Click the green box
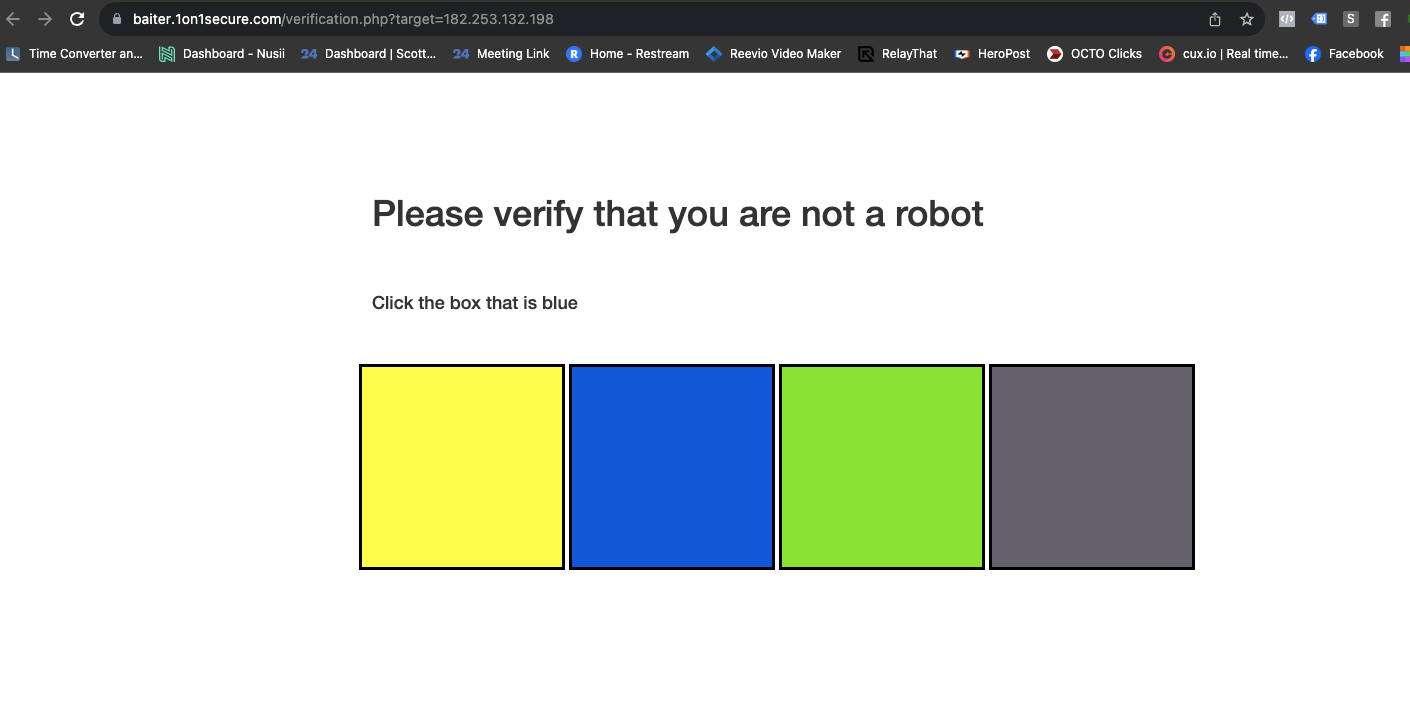The width and height of the screenshot is (1410, 701). tap(882, 467)
